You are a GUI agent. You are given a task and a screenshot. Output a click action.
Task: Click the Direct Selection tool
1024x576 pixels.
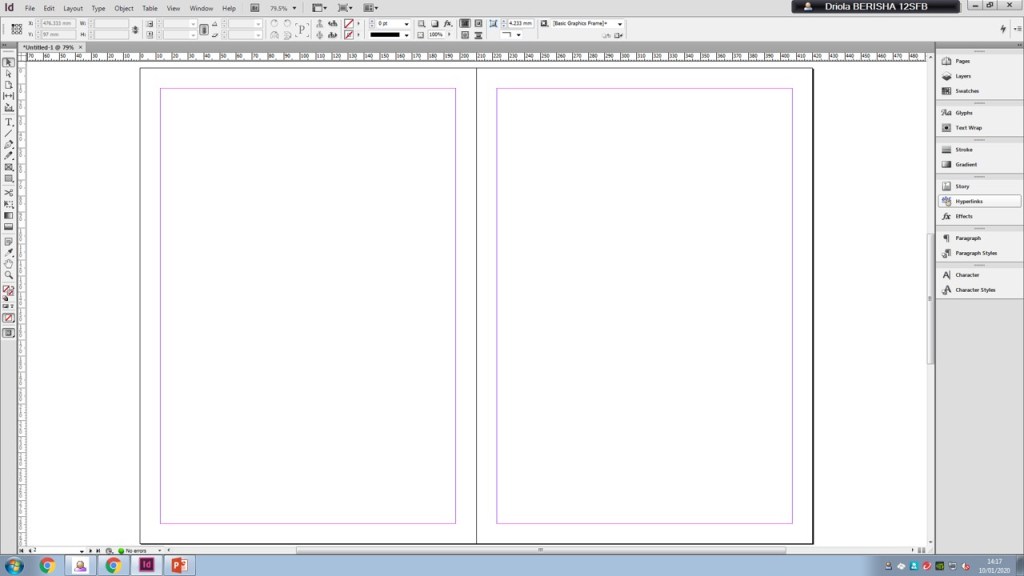click(x=9, y=74)
